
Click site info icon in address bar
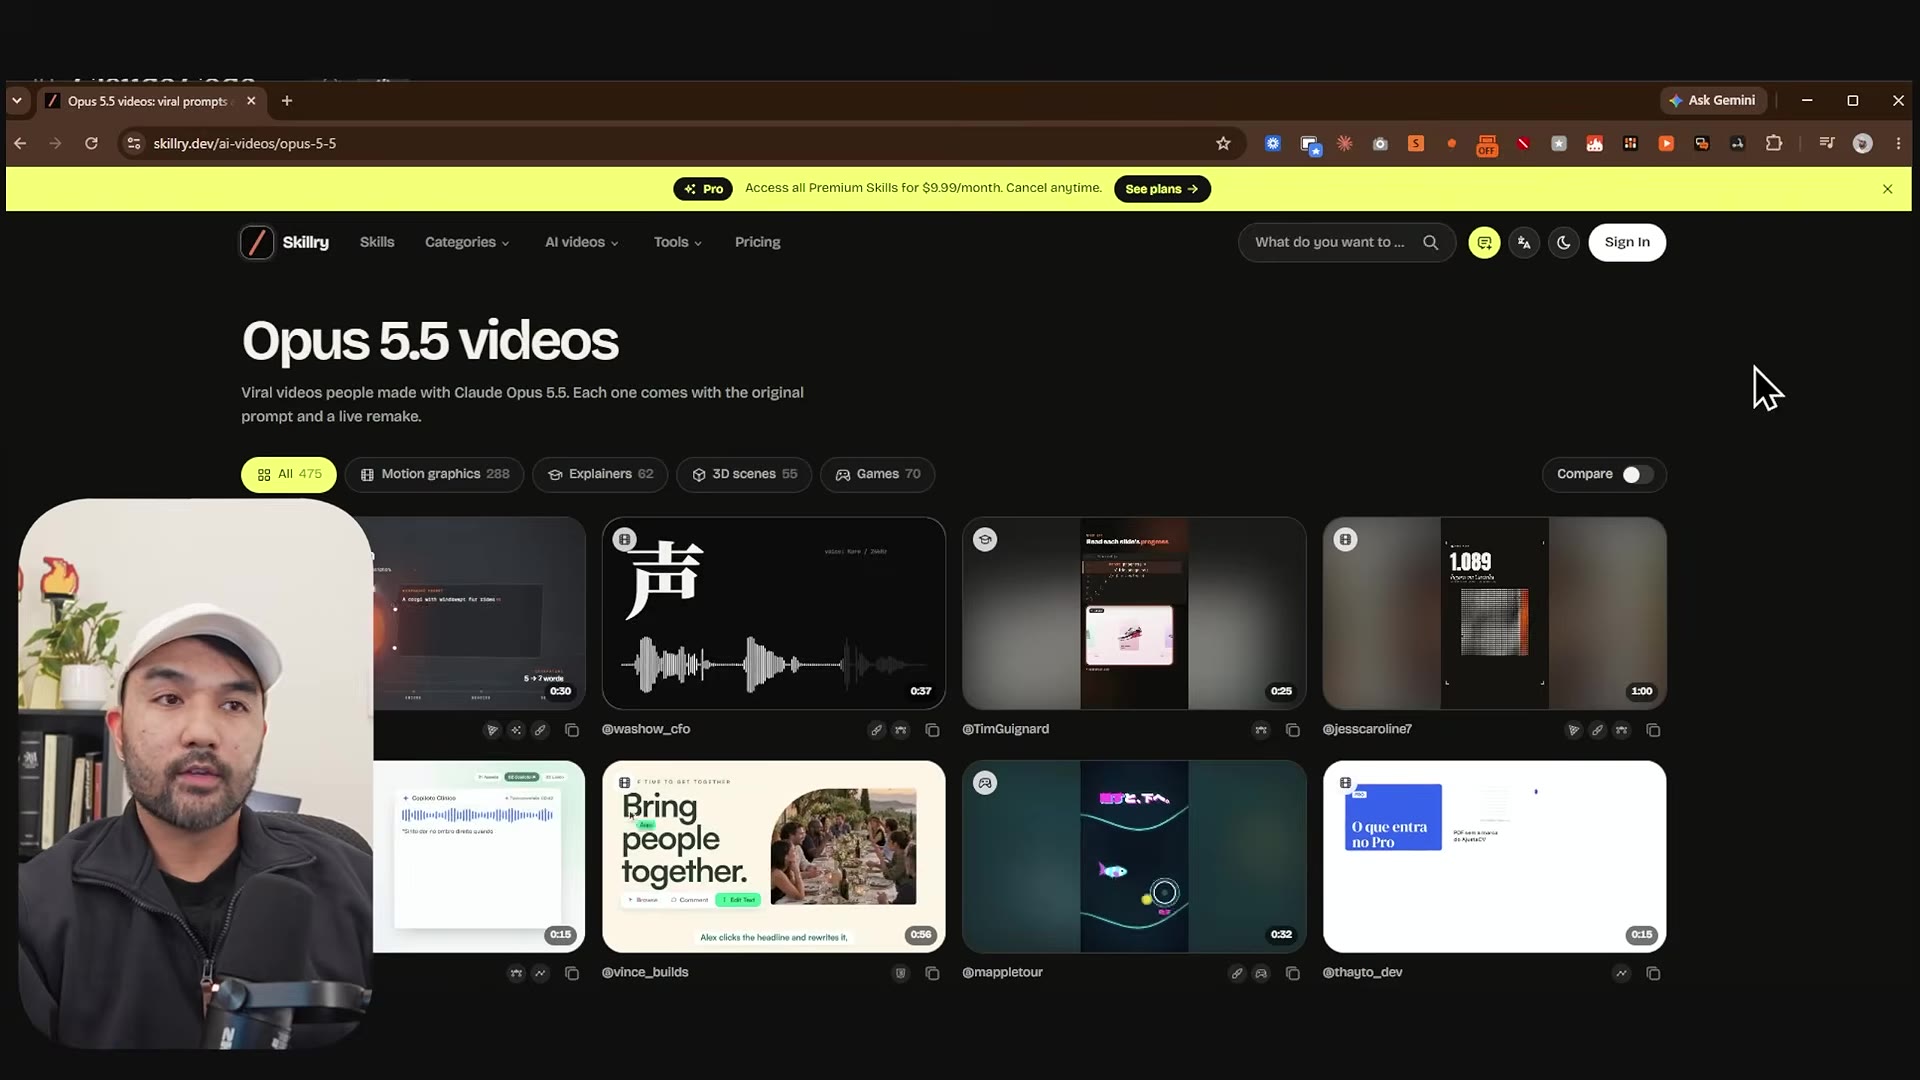(x=134, y=143)
